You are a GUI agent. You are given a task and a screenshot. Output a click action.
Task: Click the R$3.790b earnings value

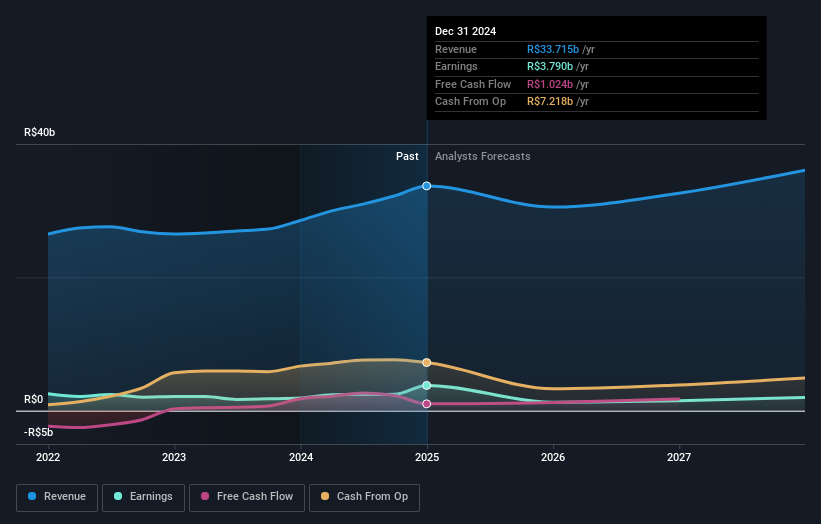pos(550,66)
